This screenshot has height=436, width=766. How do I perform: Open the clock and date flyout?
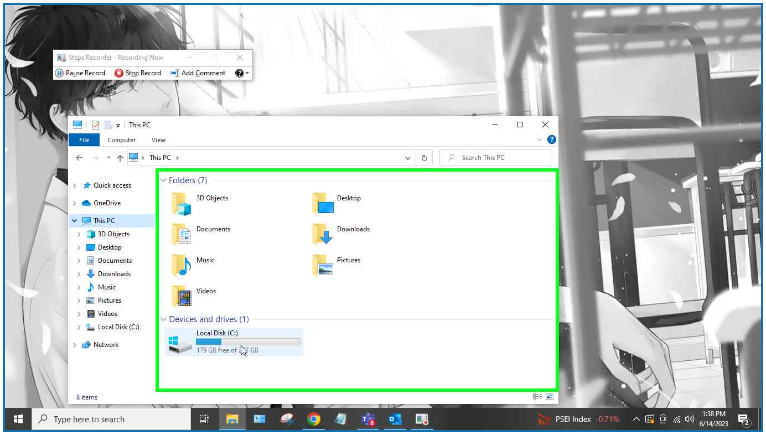[714, 419]
